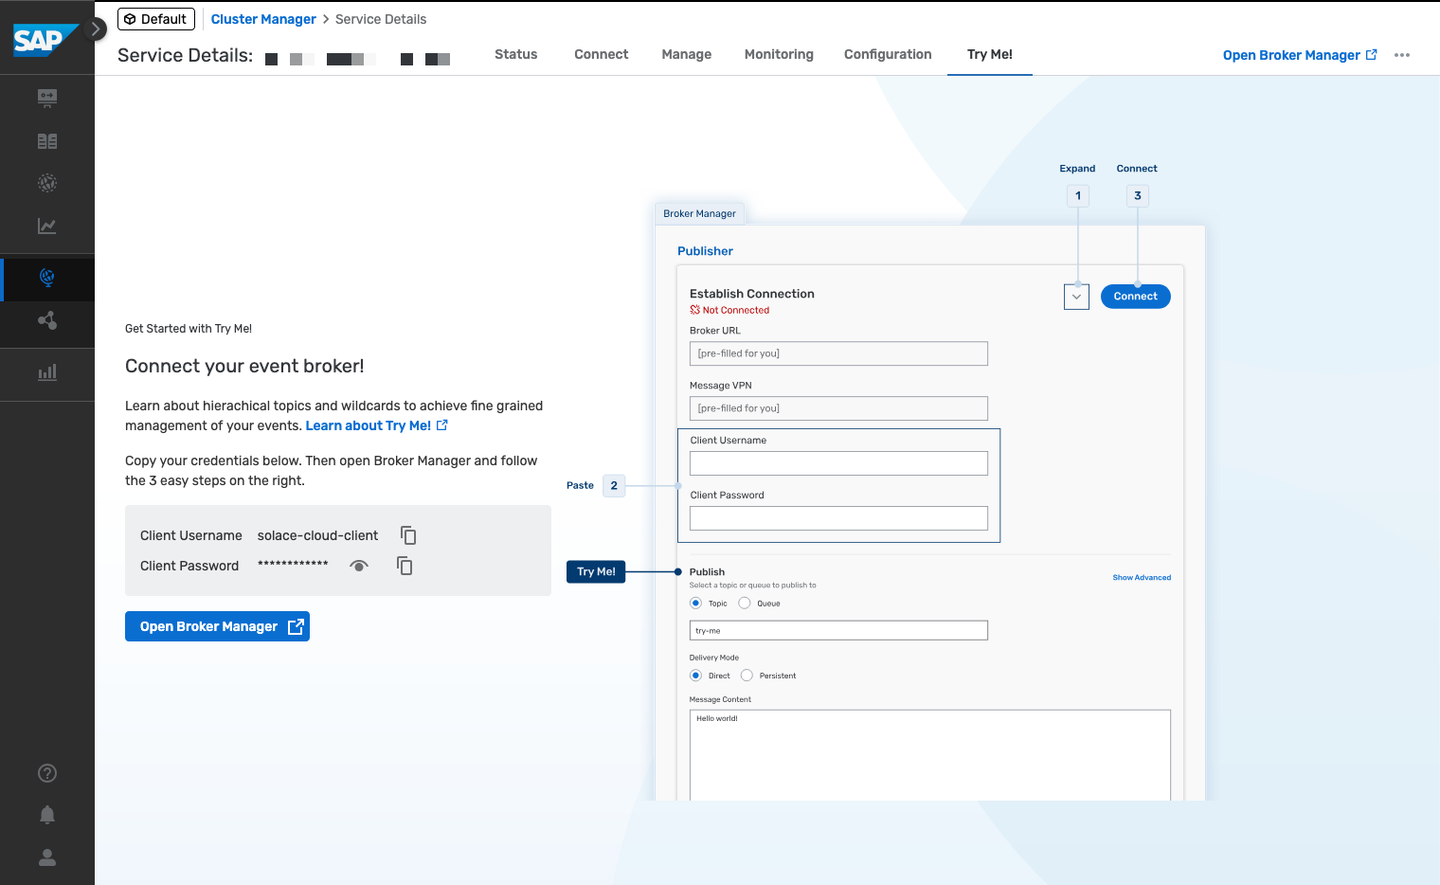Image resolution: width=1440 pixels, height=885 pixels.
Task: Go to Cluster Manager breadcrumb
Action: point(263,19)
